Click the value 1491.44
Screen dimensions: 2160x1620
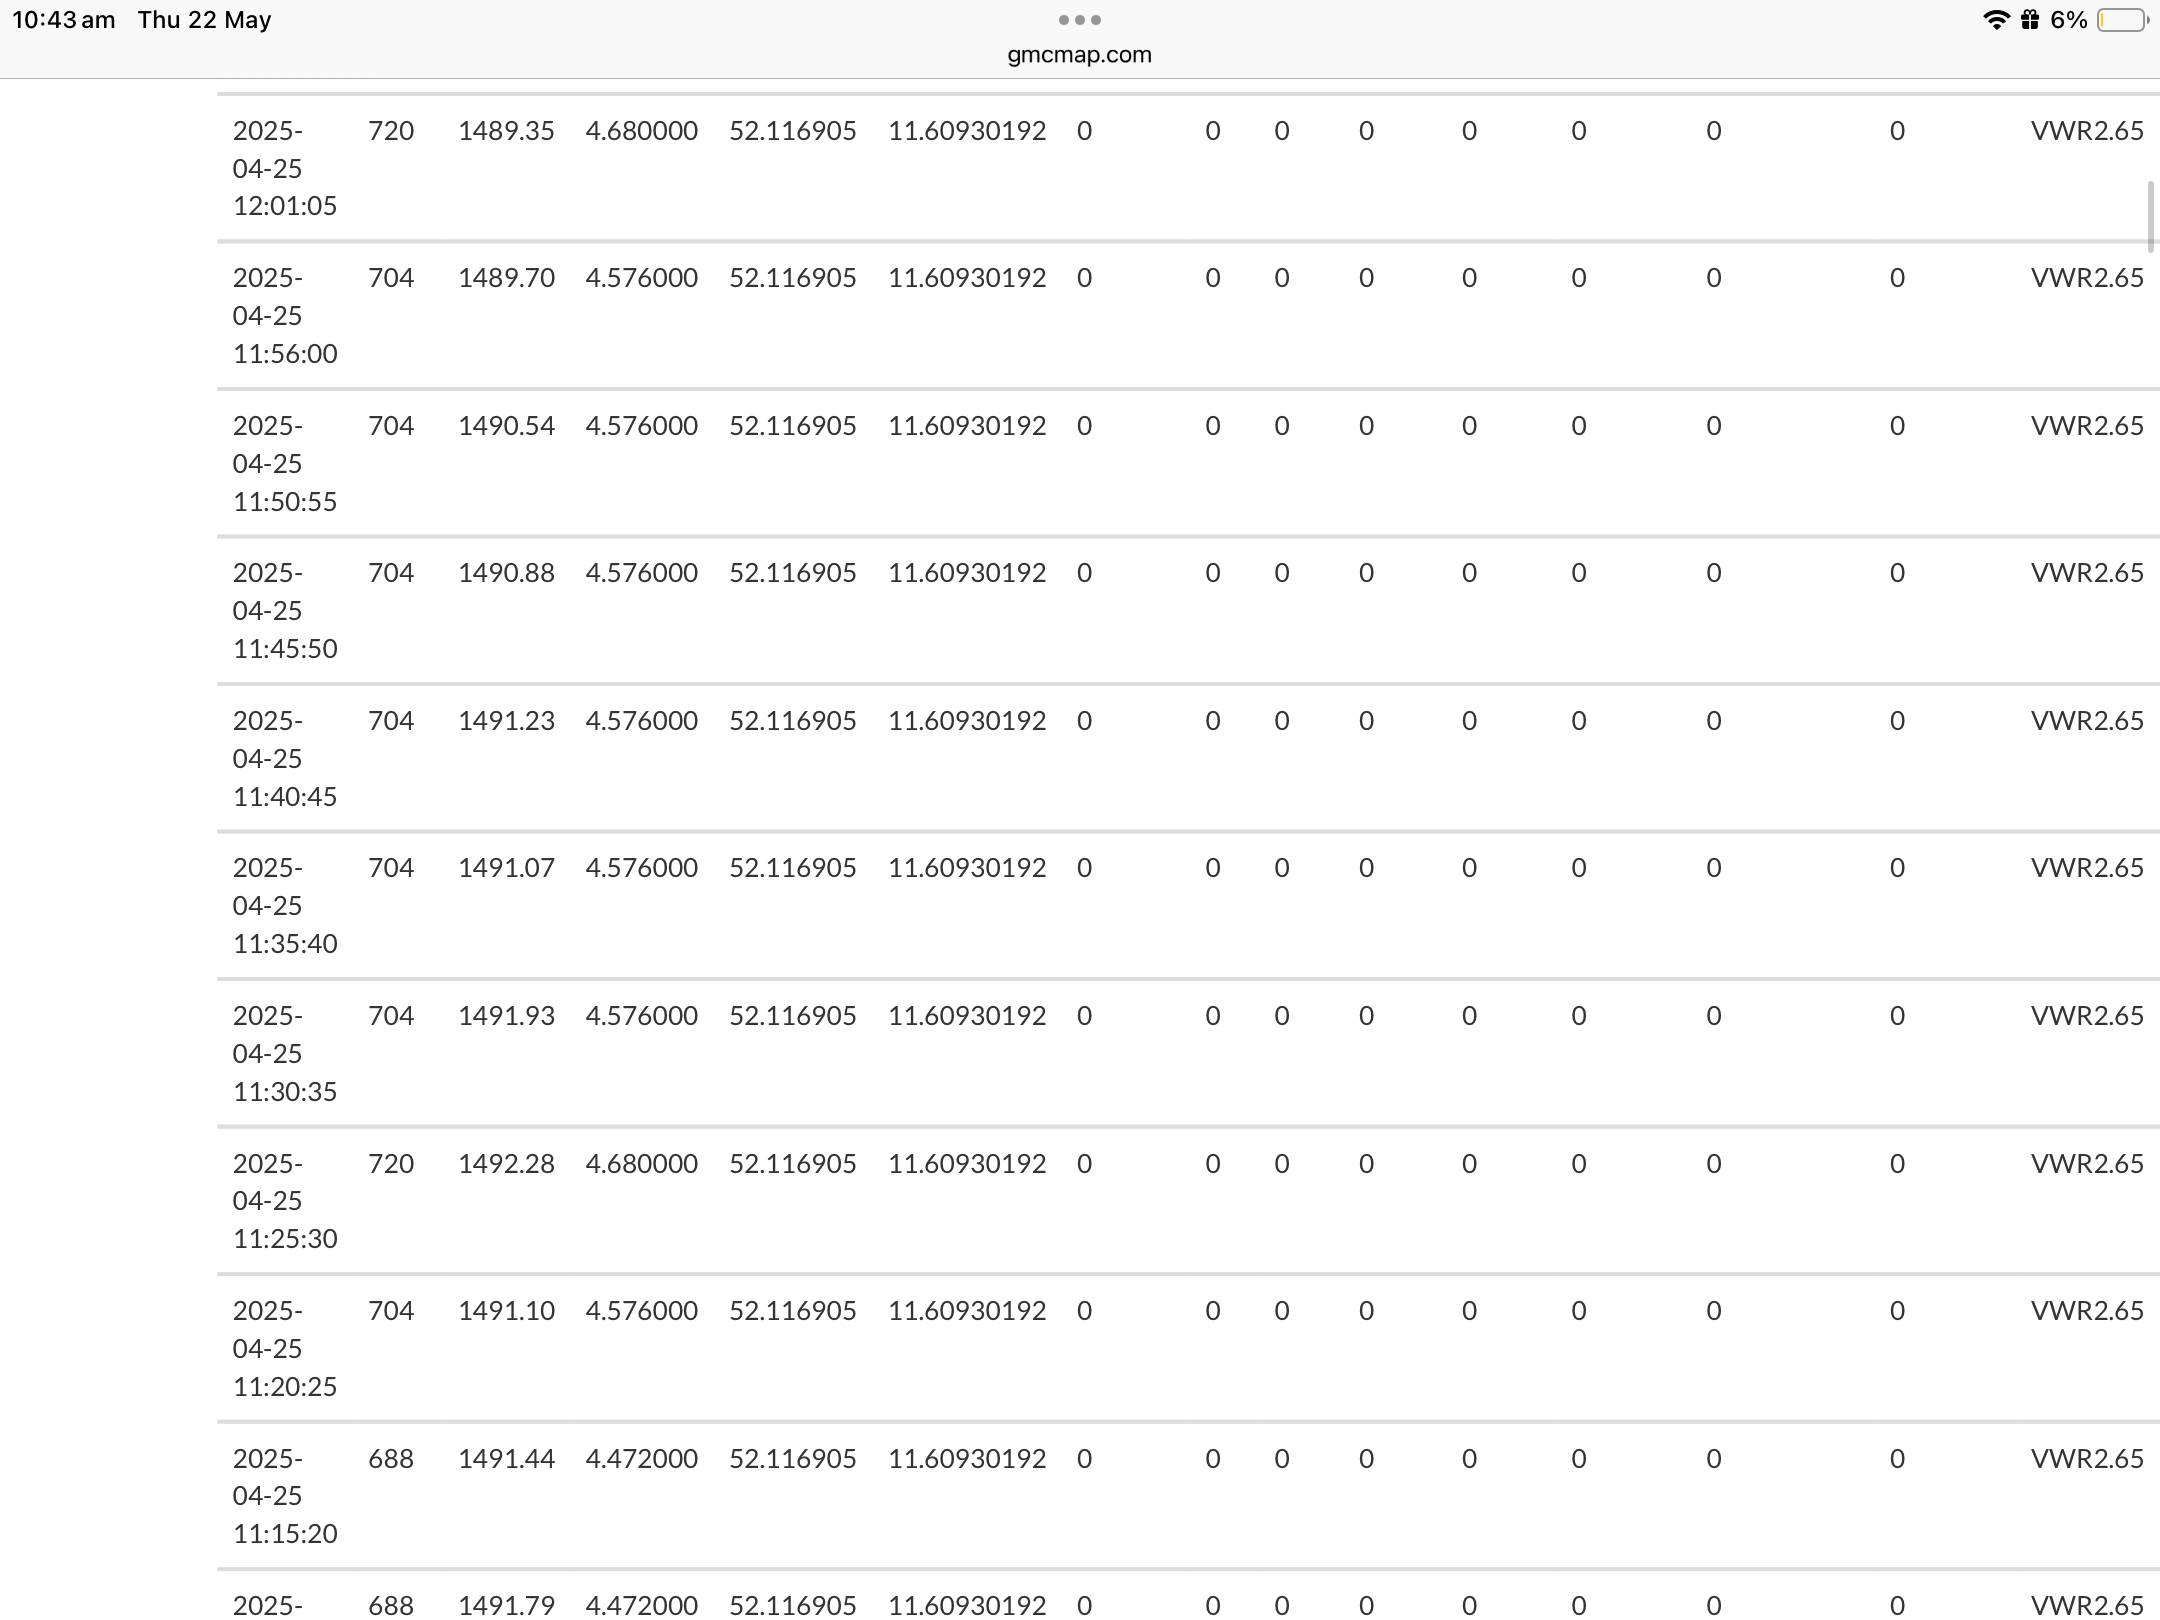[506, 1459]
